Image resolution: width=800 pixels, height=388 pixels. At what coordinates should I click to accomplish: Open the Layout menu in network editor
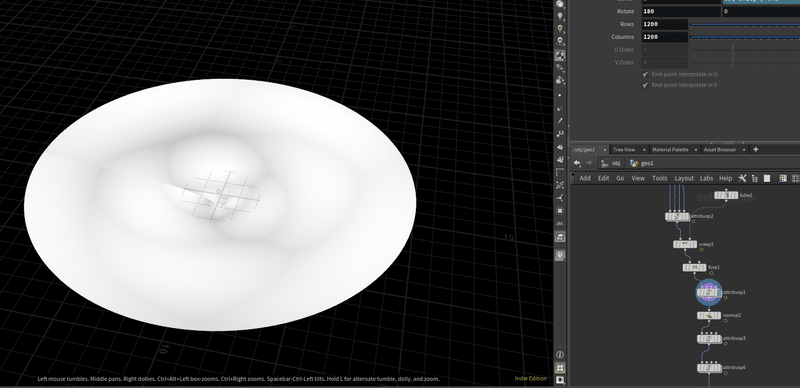click(x=684, y=178)
